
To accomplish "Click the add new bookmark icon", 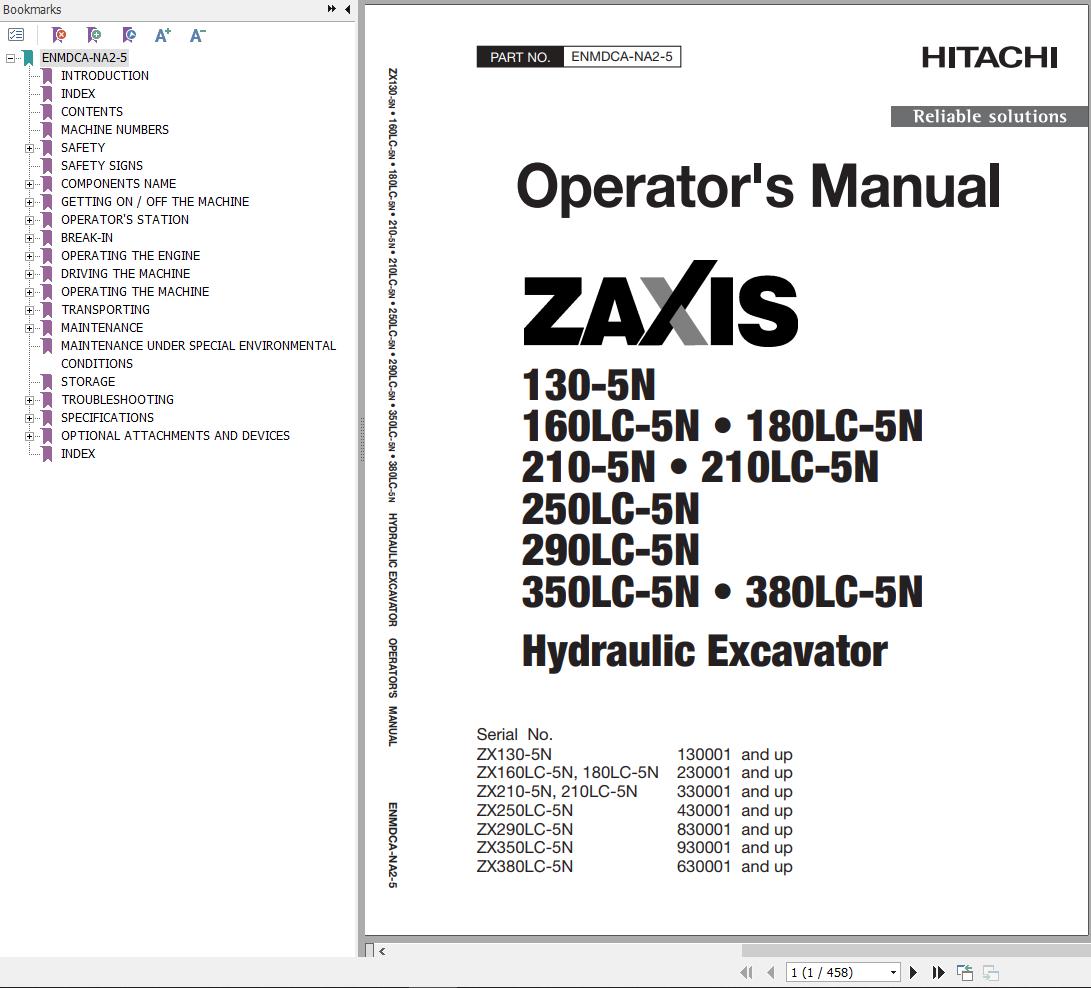I will pyautogui.click(x=94, y=35).
